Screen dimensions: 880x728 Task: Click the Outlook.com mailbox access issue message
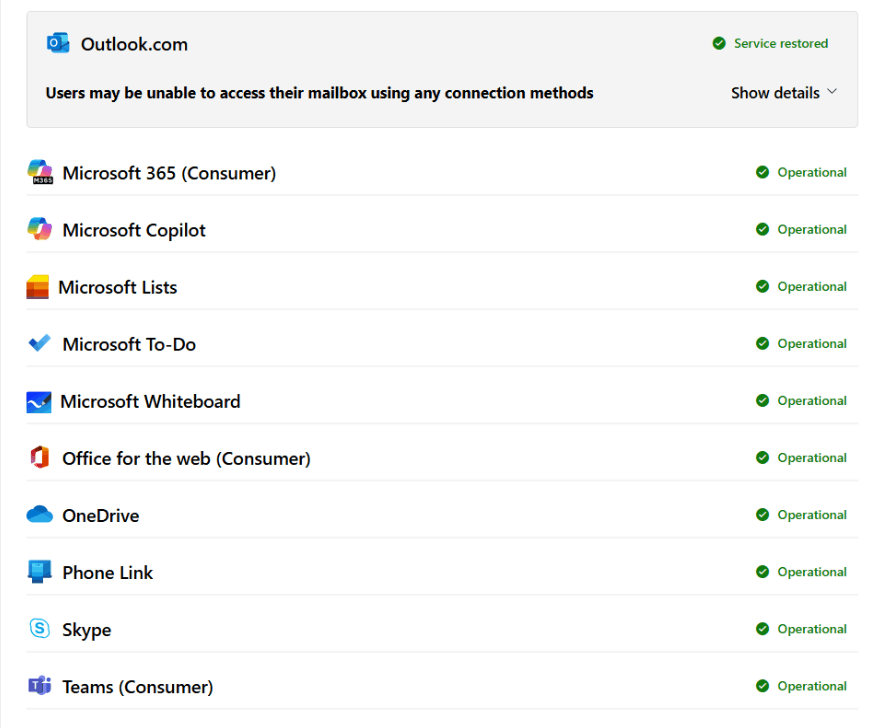point(319,93)
